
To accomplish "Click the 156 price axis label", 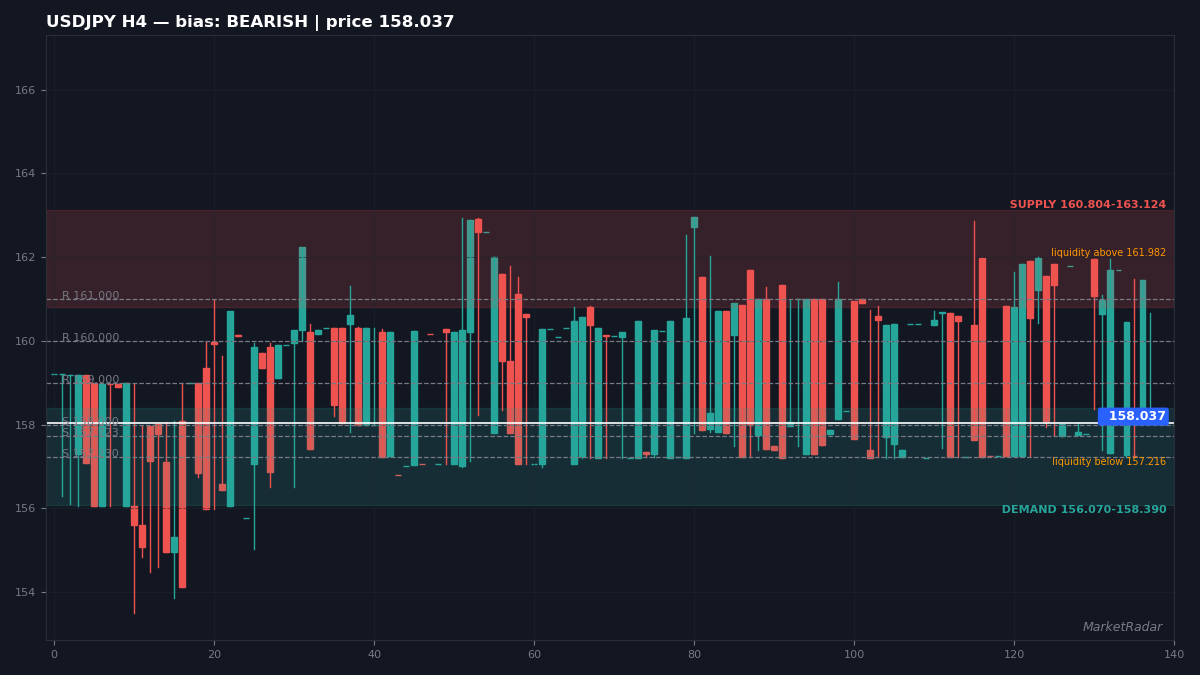I will [x=25, y=509].
